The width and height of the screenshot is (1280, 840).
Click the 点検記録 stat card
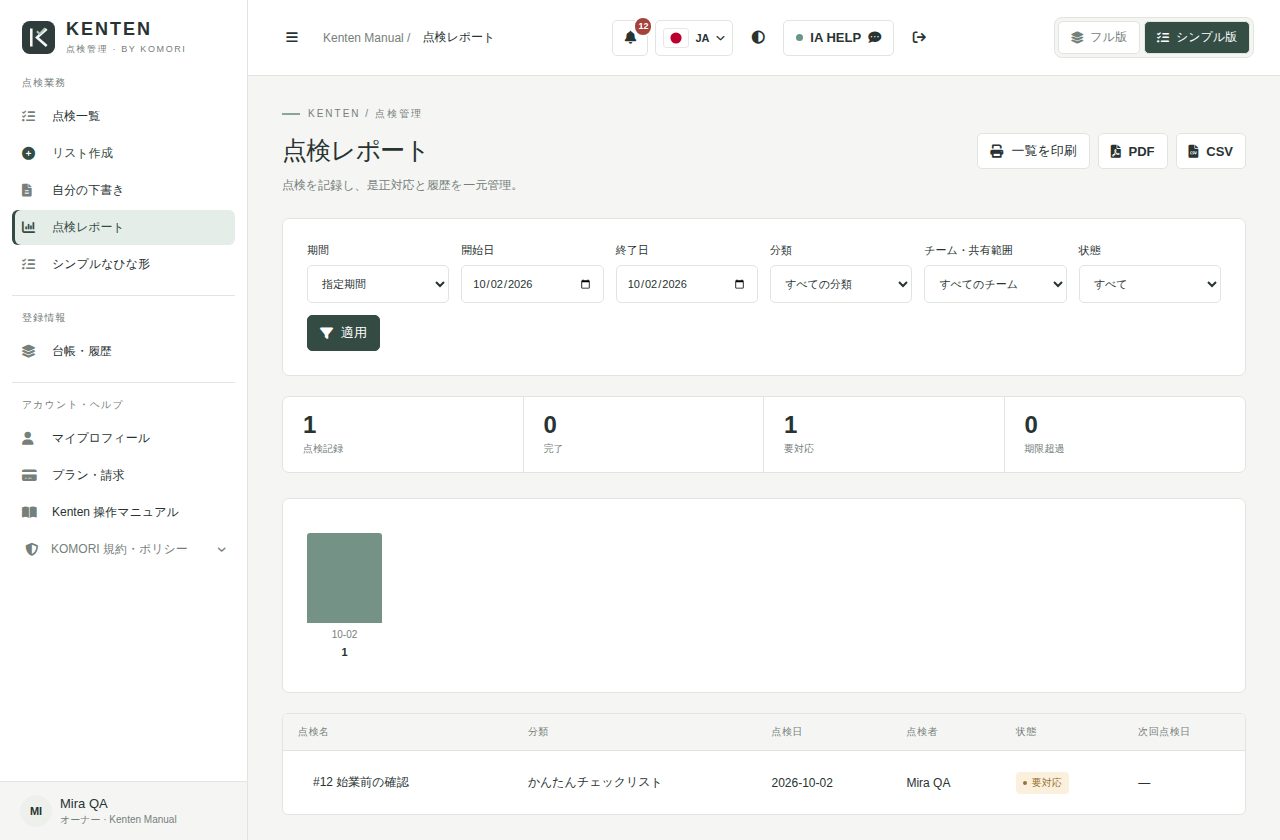tap(403, 434)
